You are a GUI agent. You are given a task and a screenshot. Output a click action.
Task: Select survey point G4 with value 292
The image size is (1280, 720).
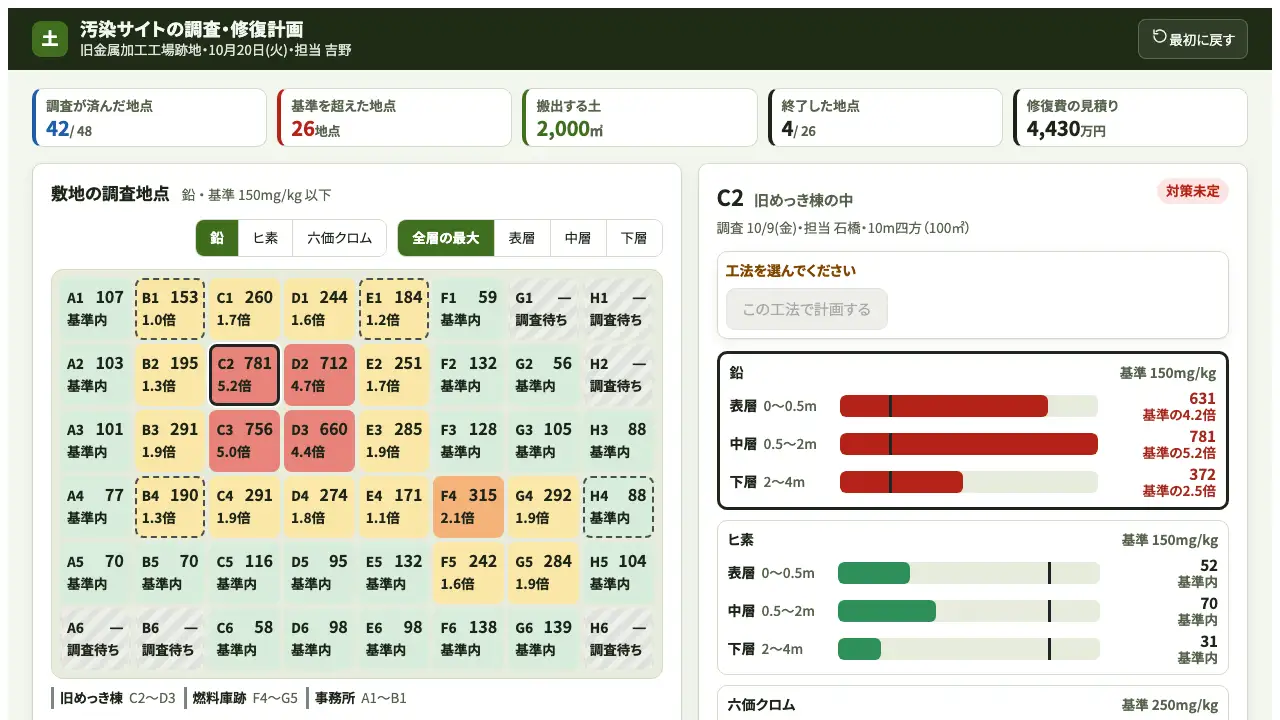click(543, 507)
